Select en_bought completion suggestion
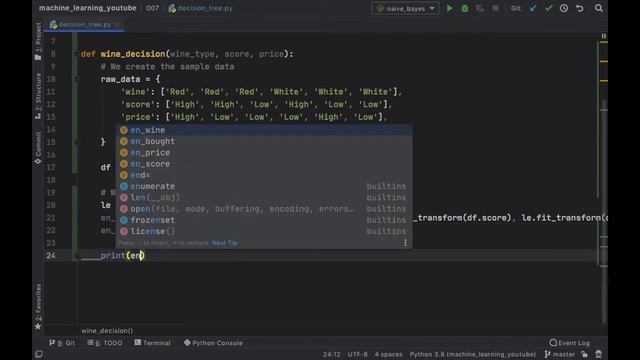 (264, 141)
